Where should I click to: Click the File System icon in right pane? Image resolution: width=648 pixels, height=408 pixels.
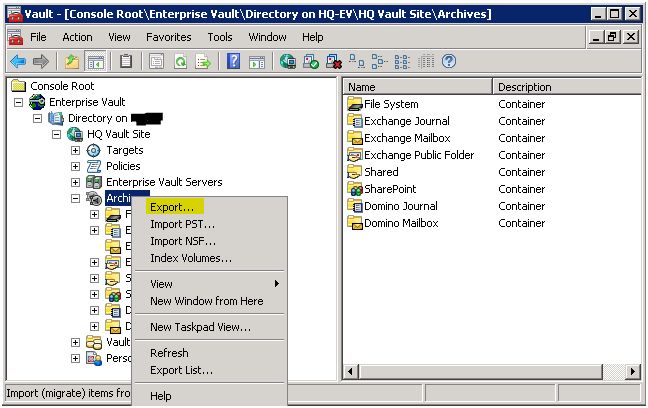point(355,104)
